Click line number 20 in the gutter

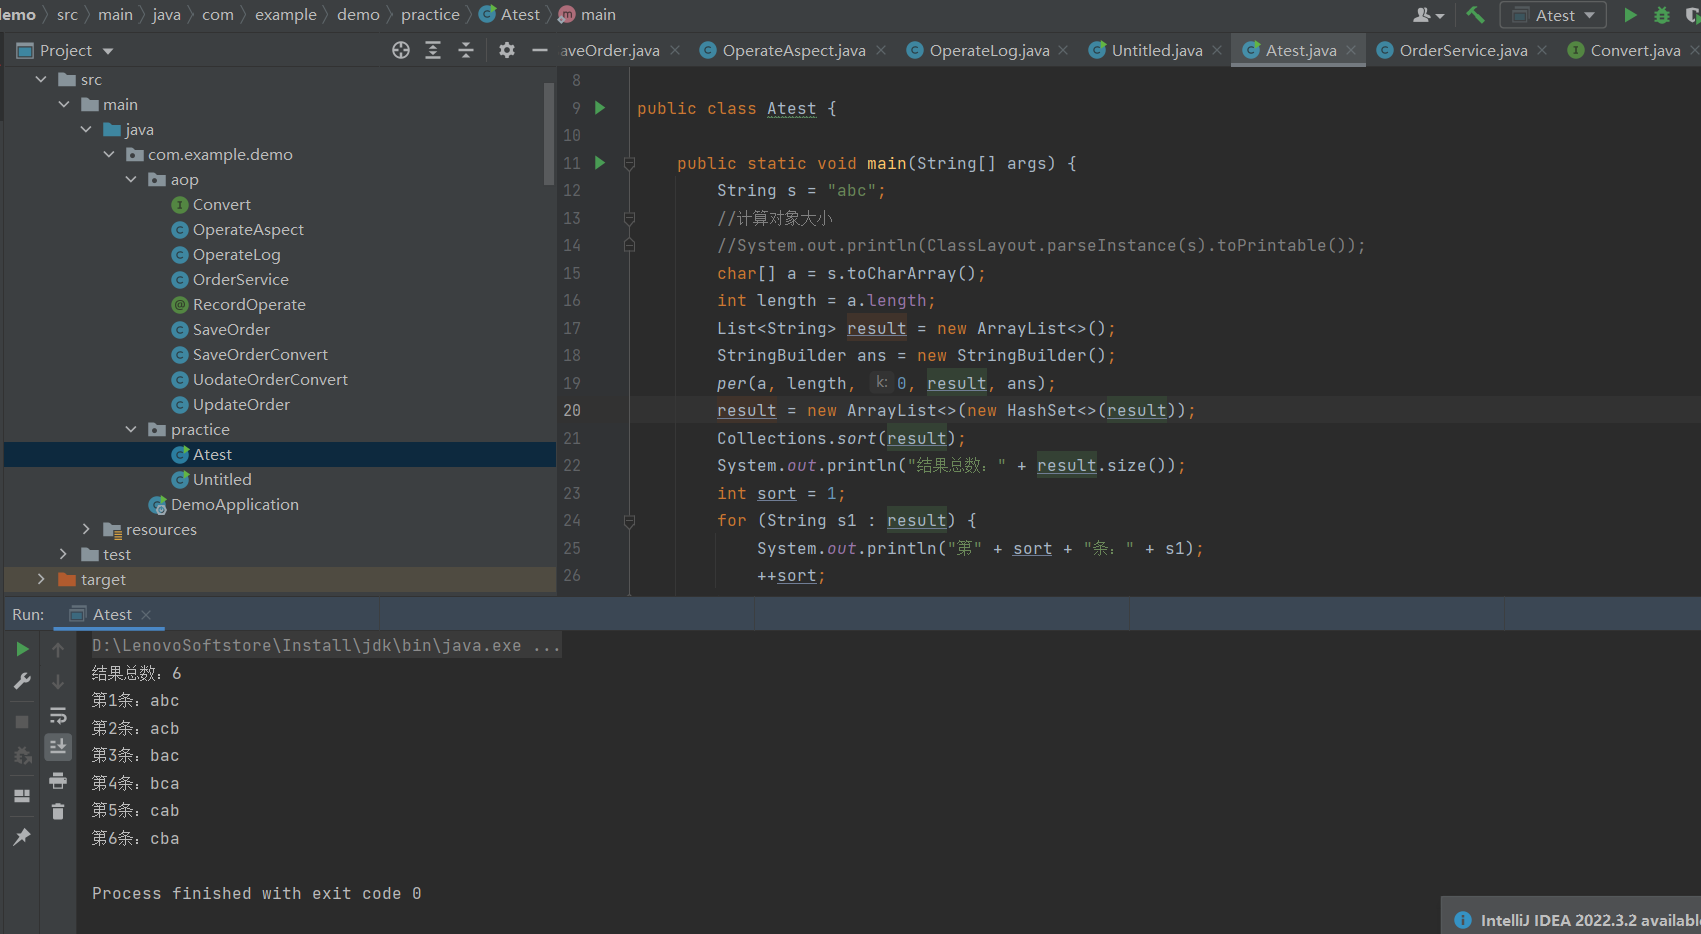click(572, 410)
